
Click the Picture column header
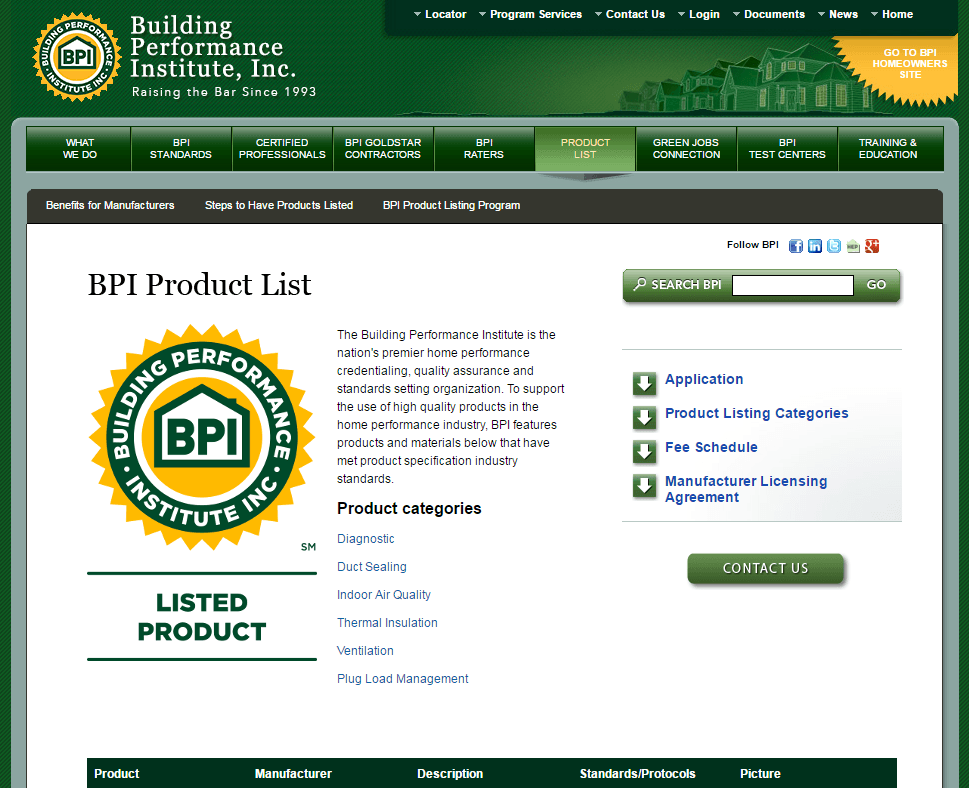tap(760, 774)
